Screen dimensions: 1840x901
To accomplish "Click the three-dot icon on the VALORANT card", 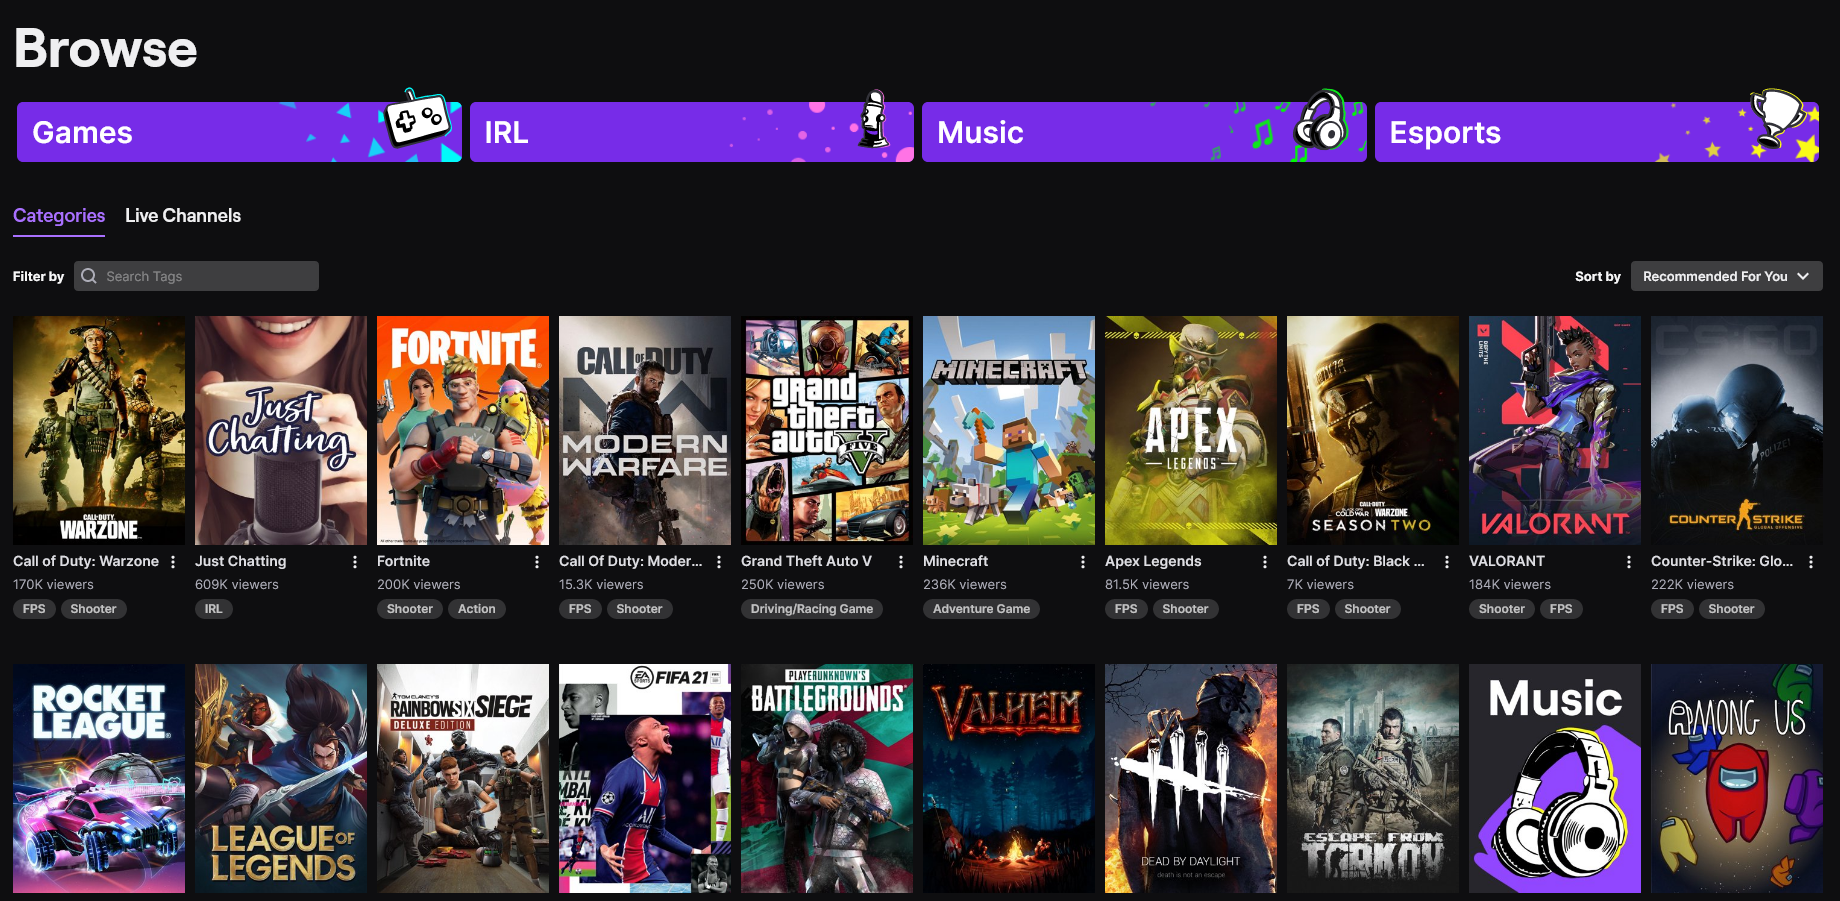I will pyautogui.click(x=1628, y=561).
